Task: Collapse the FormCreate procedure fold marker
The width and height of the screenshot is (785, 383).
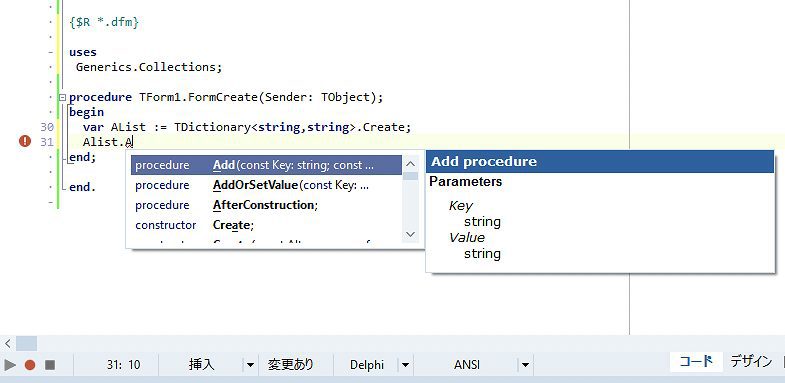Action: pyautogui.click(x=63, y=97)
